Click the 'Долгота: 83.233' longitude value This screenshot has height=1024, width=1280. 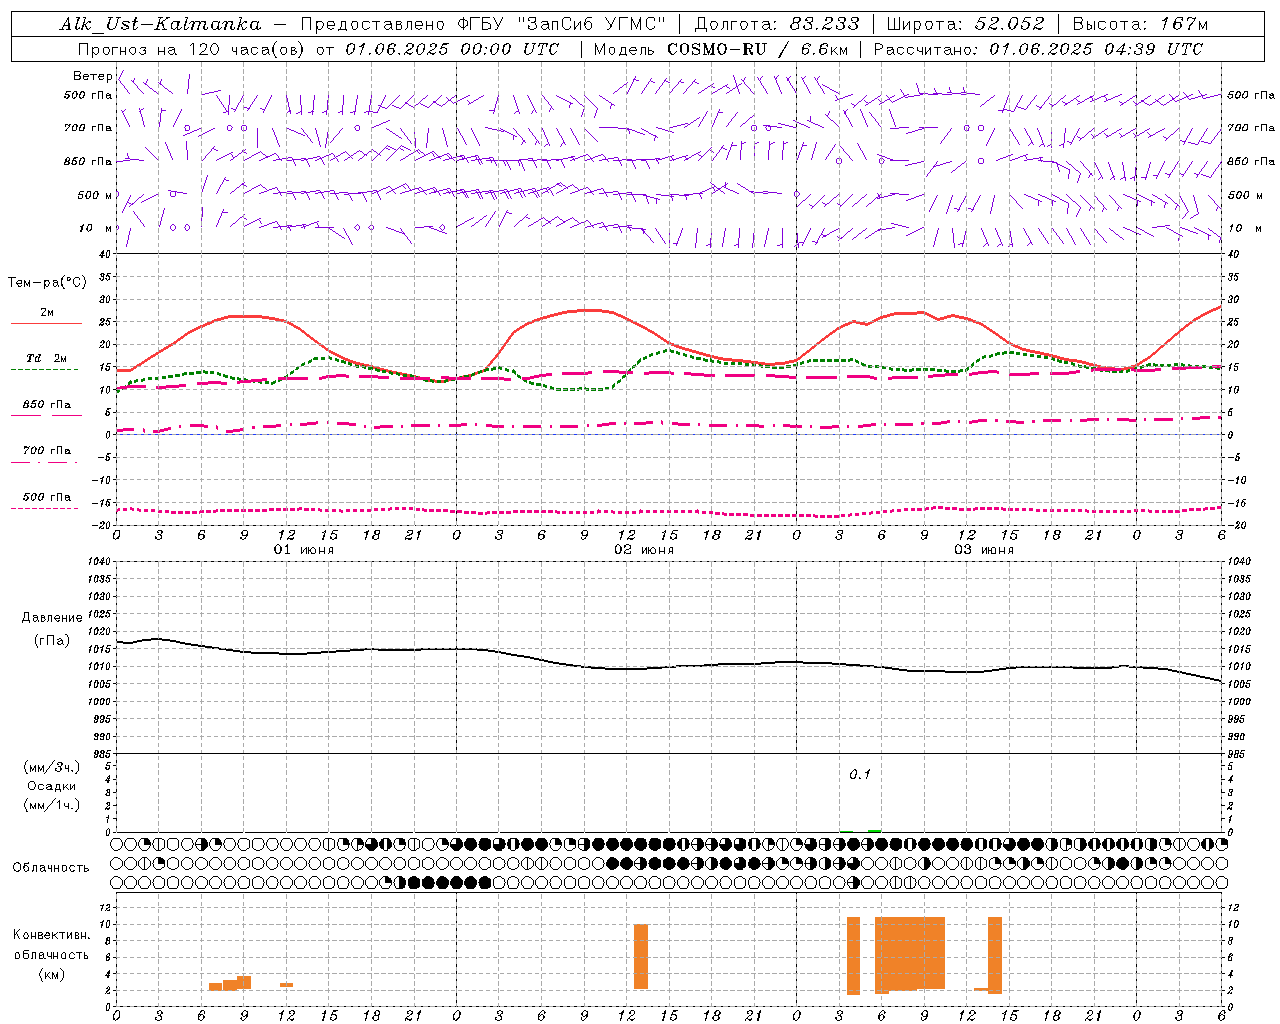point(776,24)
